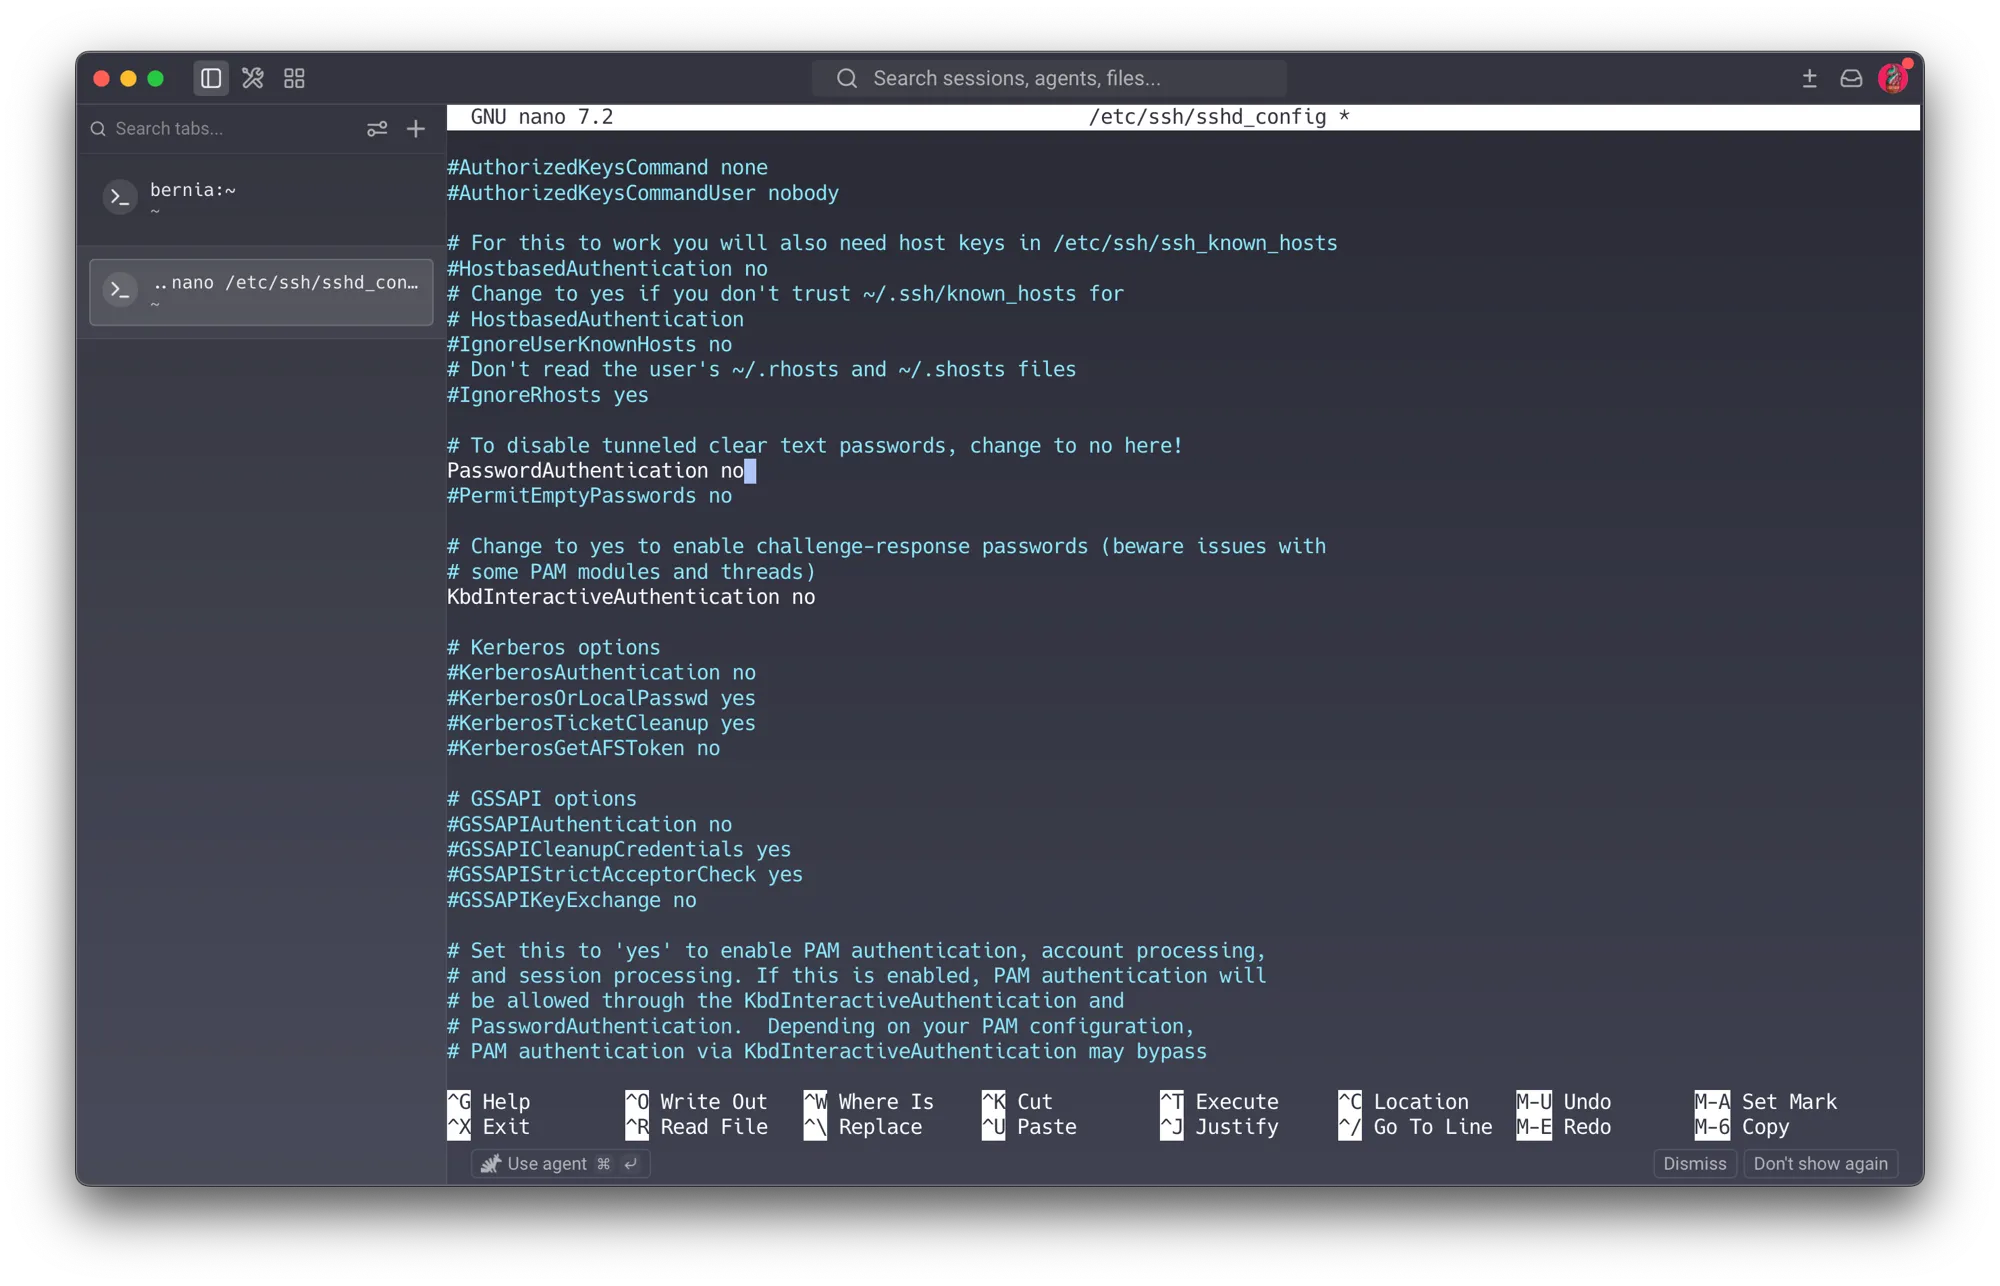Select the bernia:~ terminal tab
This screenshot has width=2000, height=1286.
pos(261,198)
